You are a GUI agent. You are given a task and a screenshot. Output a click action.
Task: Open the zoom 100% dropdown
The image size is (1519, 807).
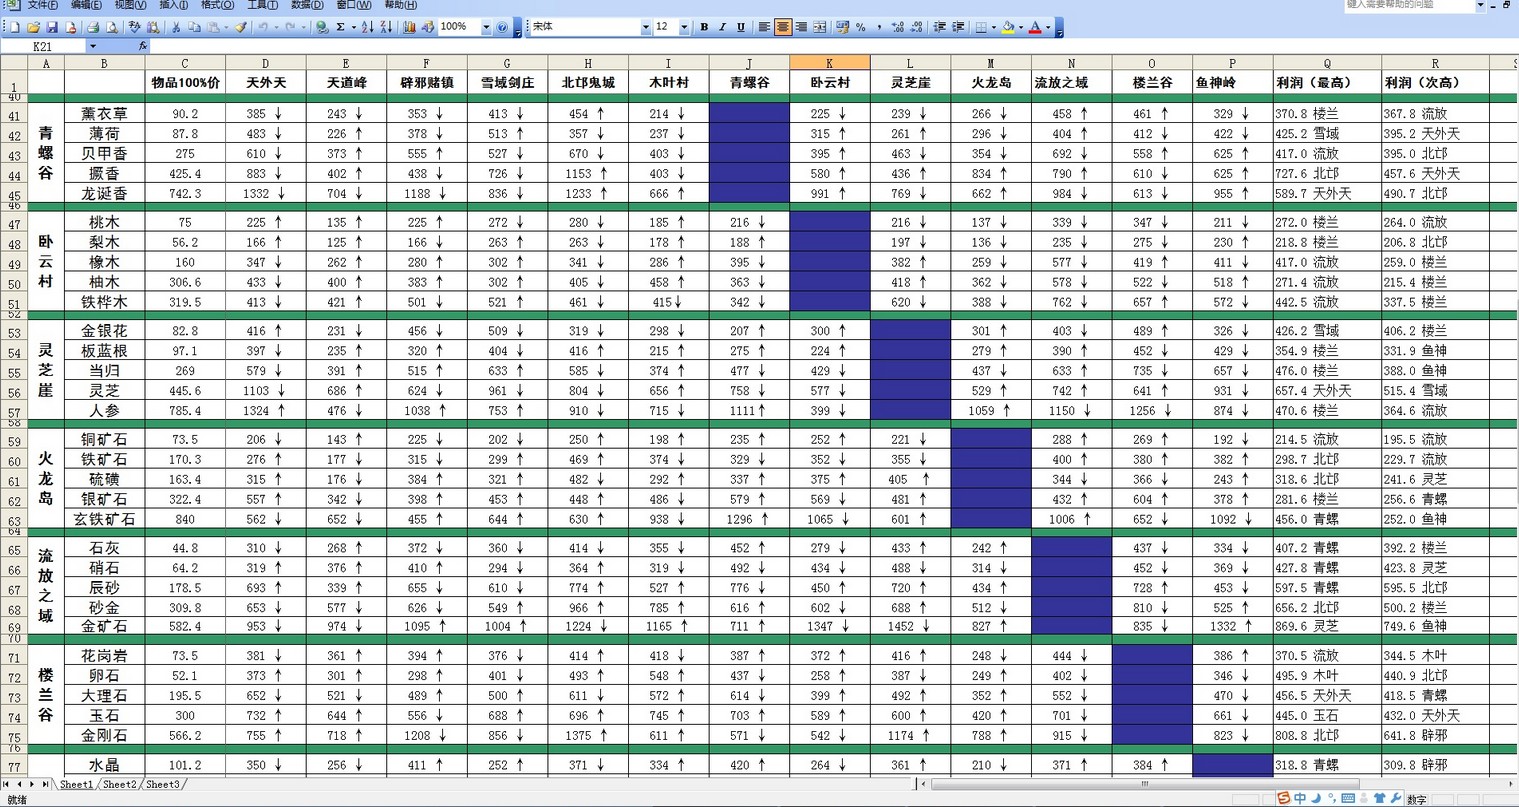coord(486,27)
